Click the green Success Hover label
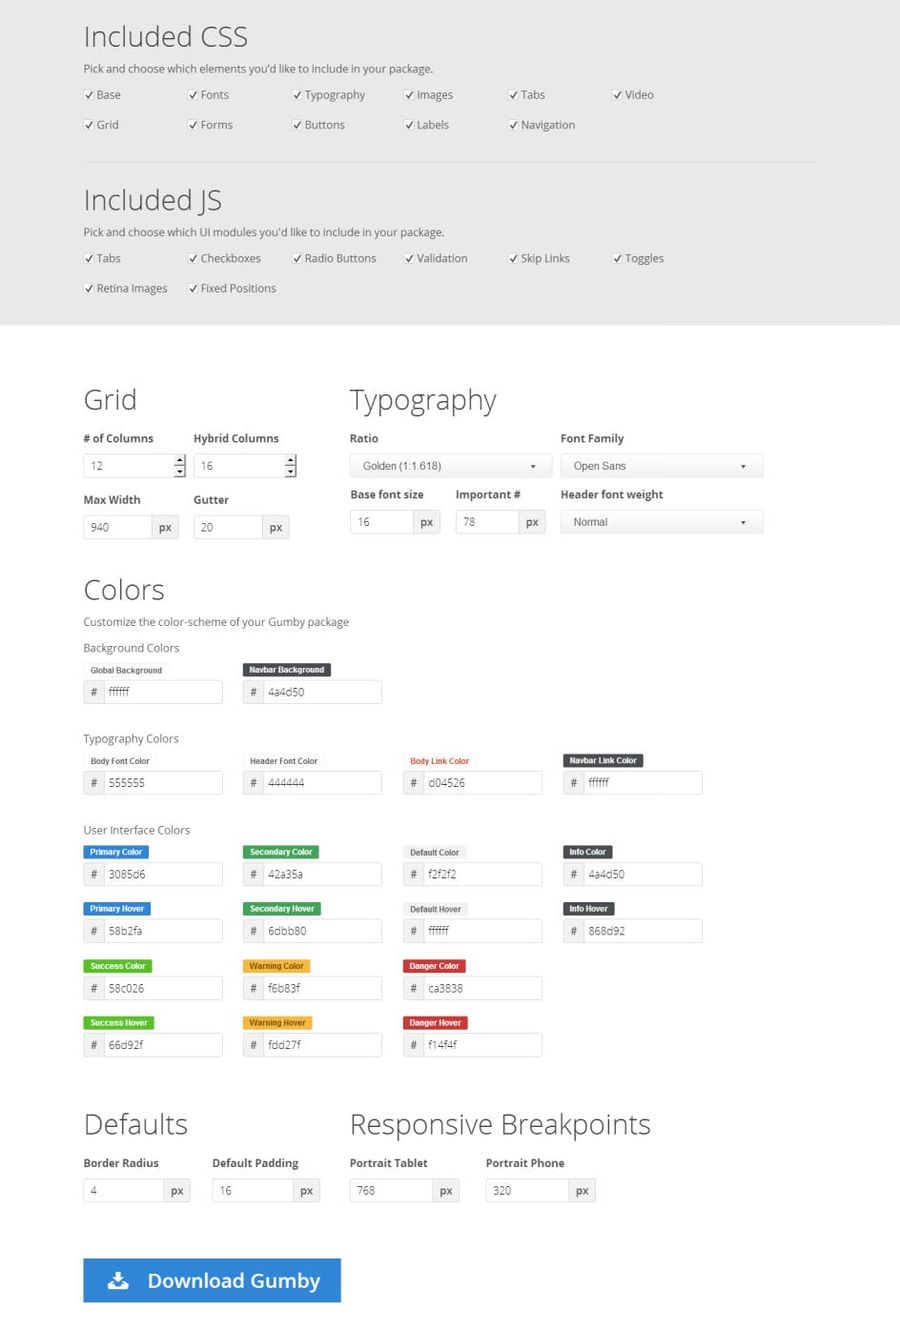900x1329 pixels. pyautogui.click(x=119, y=1023)
